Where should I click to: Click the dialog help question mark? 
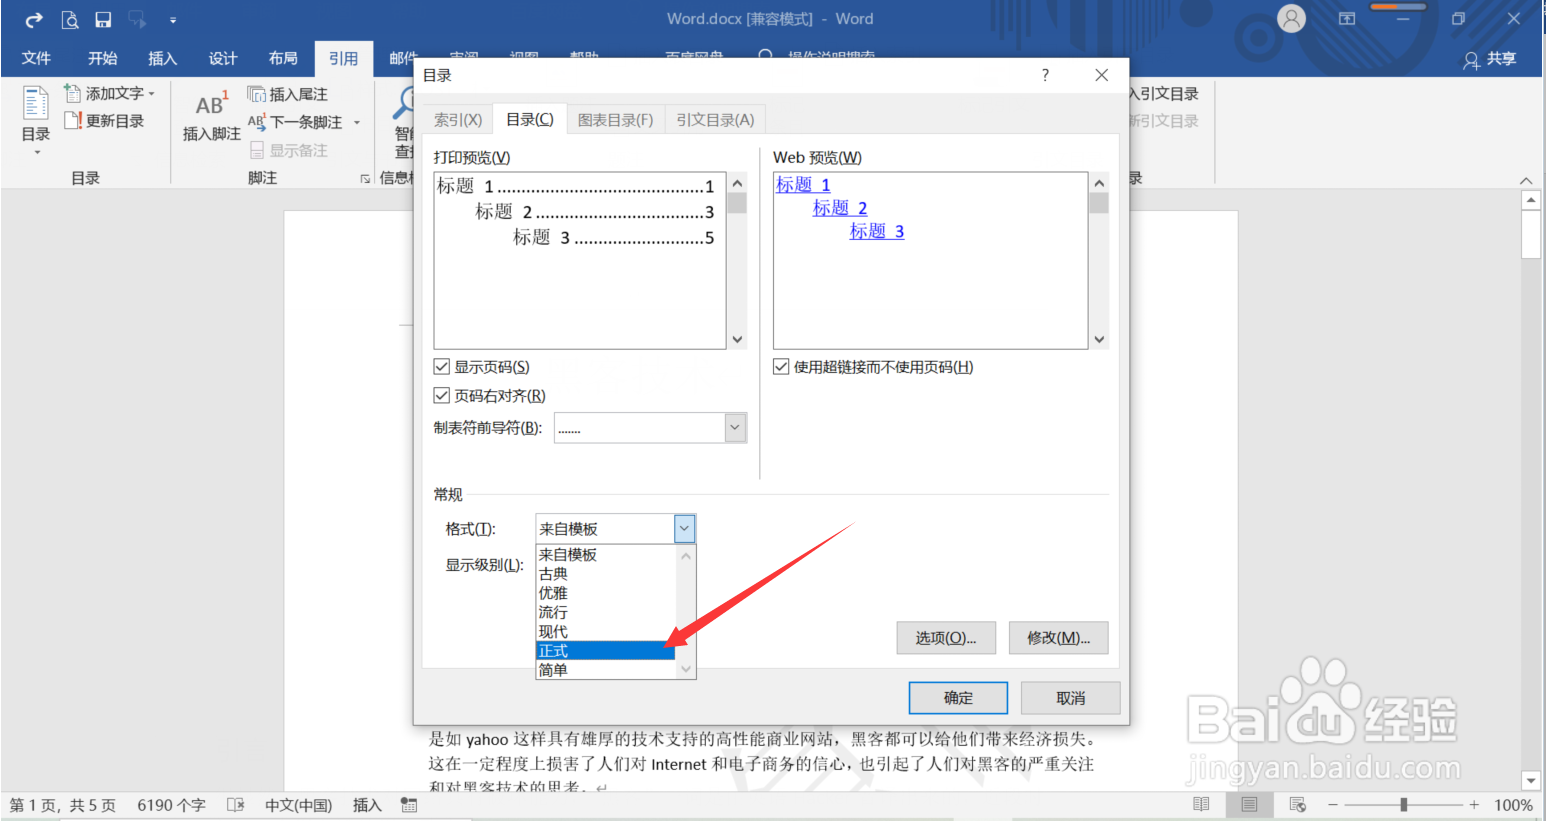tap(1045, 75)
